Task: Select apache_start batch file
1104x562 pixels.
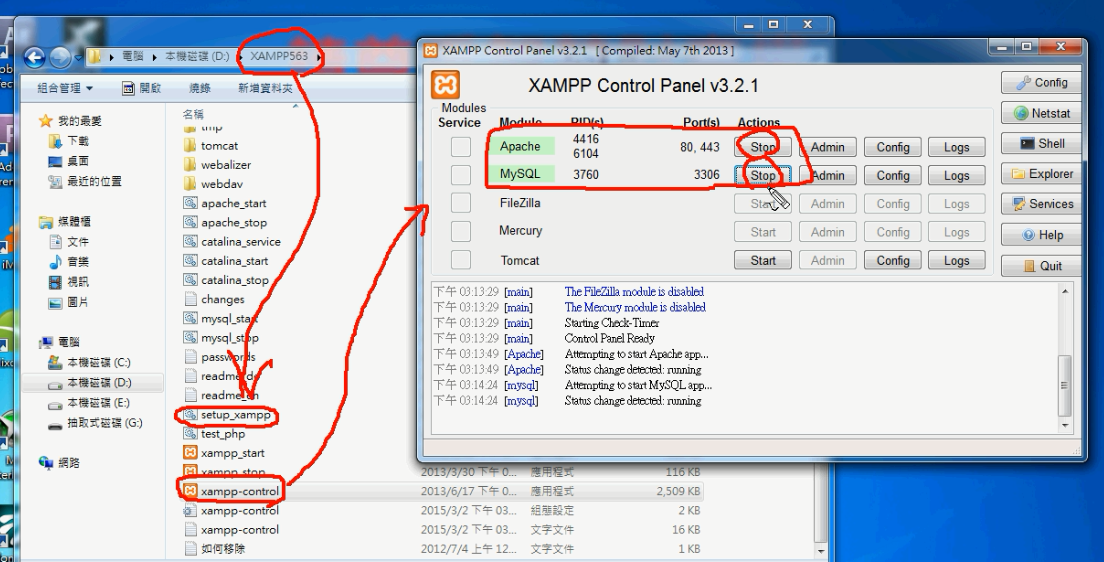Action: point(225,204)
